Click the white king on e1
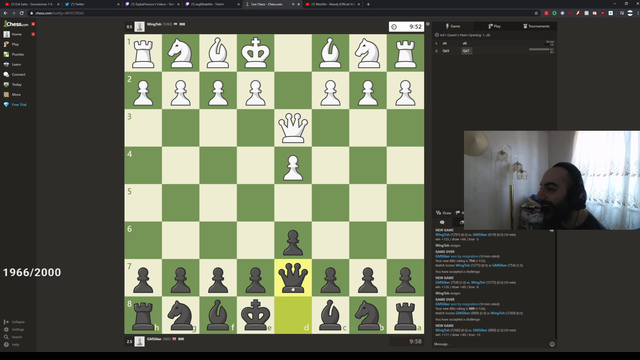This screenshot has width=640, height=360. point(256,53)
